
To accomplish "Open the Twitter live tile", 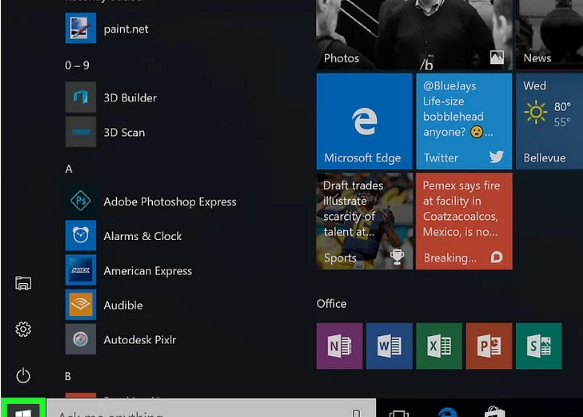I will 464,121.
